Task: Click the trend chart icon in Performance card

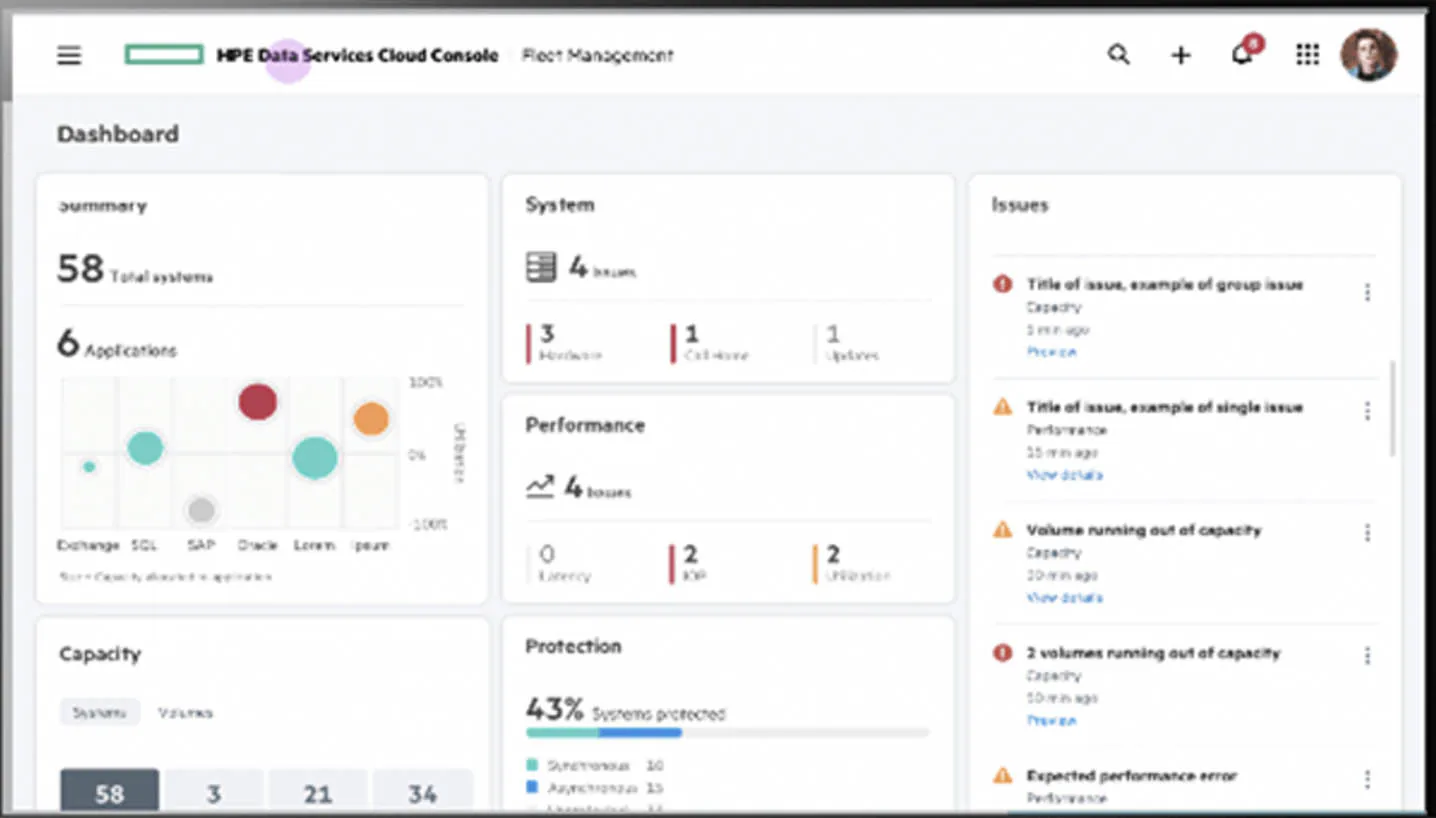Action: coord(540,487)
